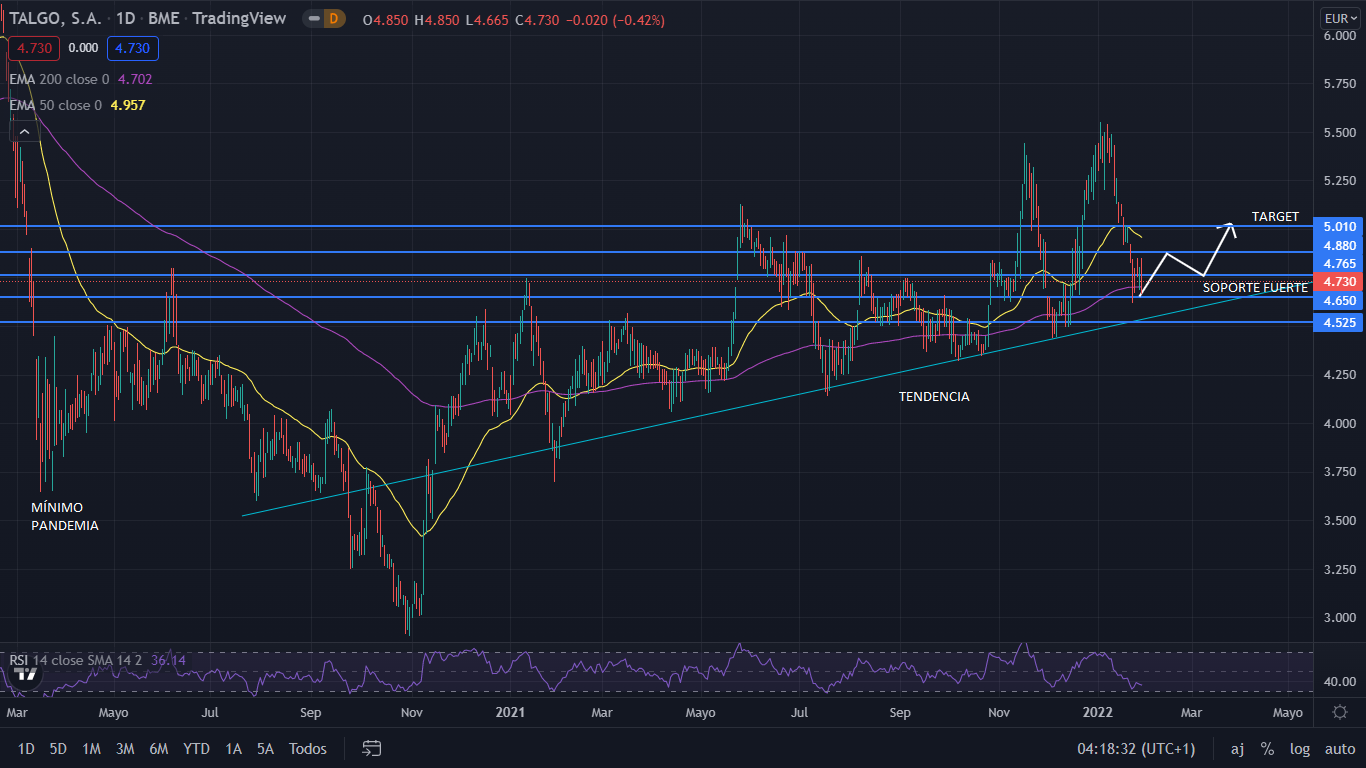Click the blue buy price 4.730 box
The height and width of the screenshot is (768, 1366).
pyautogui.click(x=133, y=48)
